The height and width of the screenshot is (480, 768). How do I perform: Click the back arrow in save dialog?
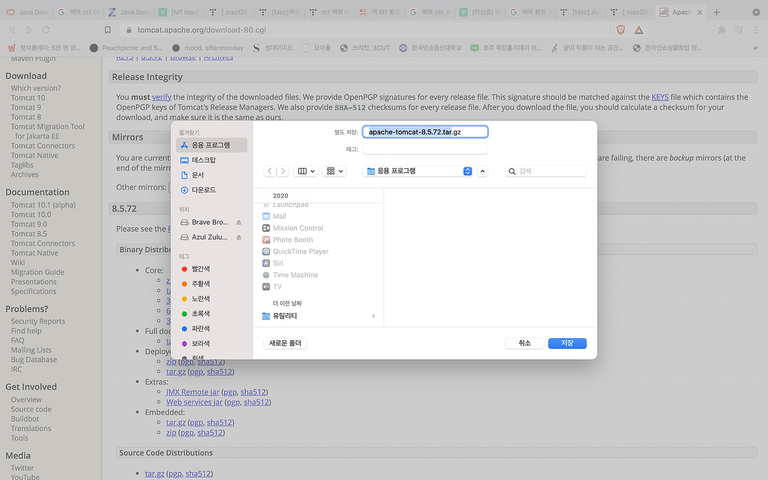click(270, 171)
